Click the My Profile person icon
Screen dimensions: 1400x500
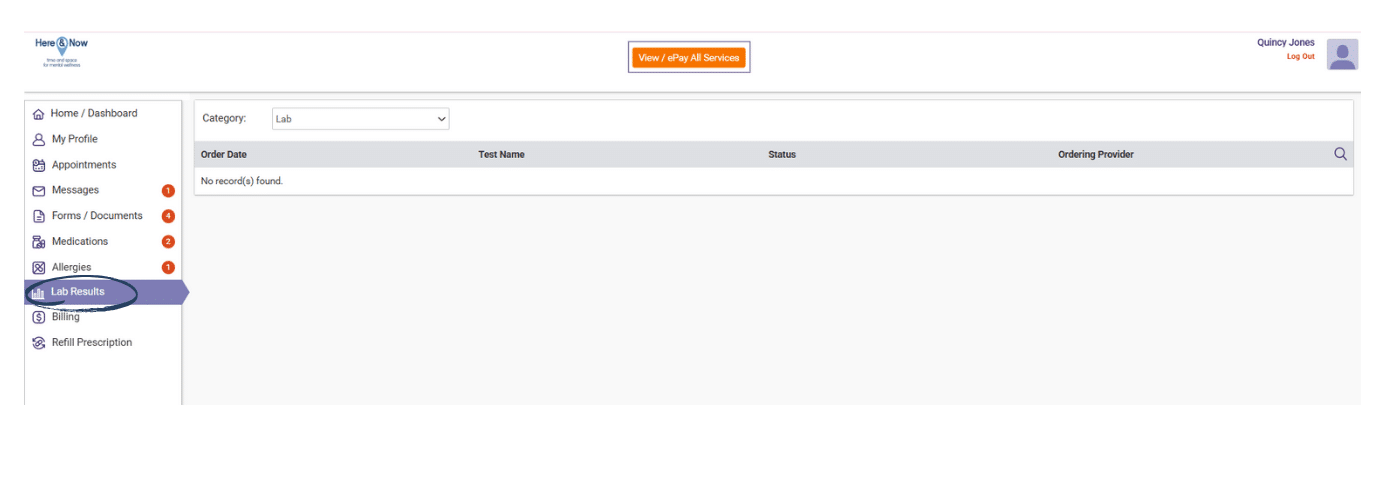(39, 140)
